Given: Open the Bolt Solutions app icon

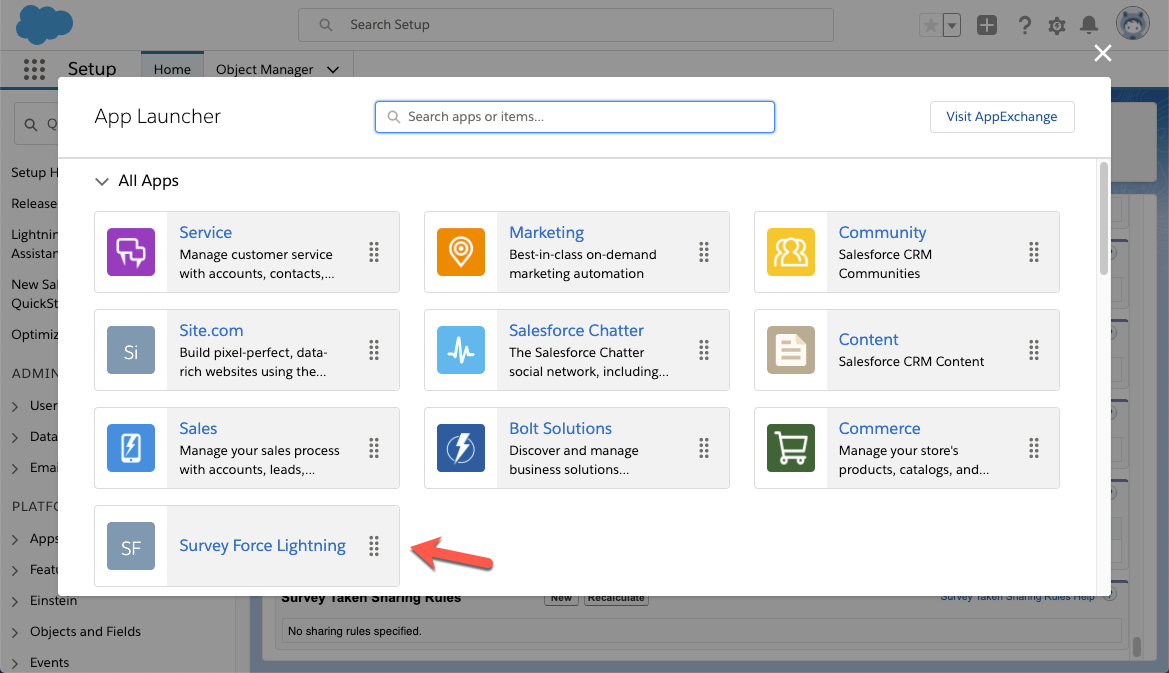Looking at the screenshot, I should click(461, 448).
